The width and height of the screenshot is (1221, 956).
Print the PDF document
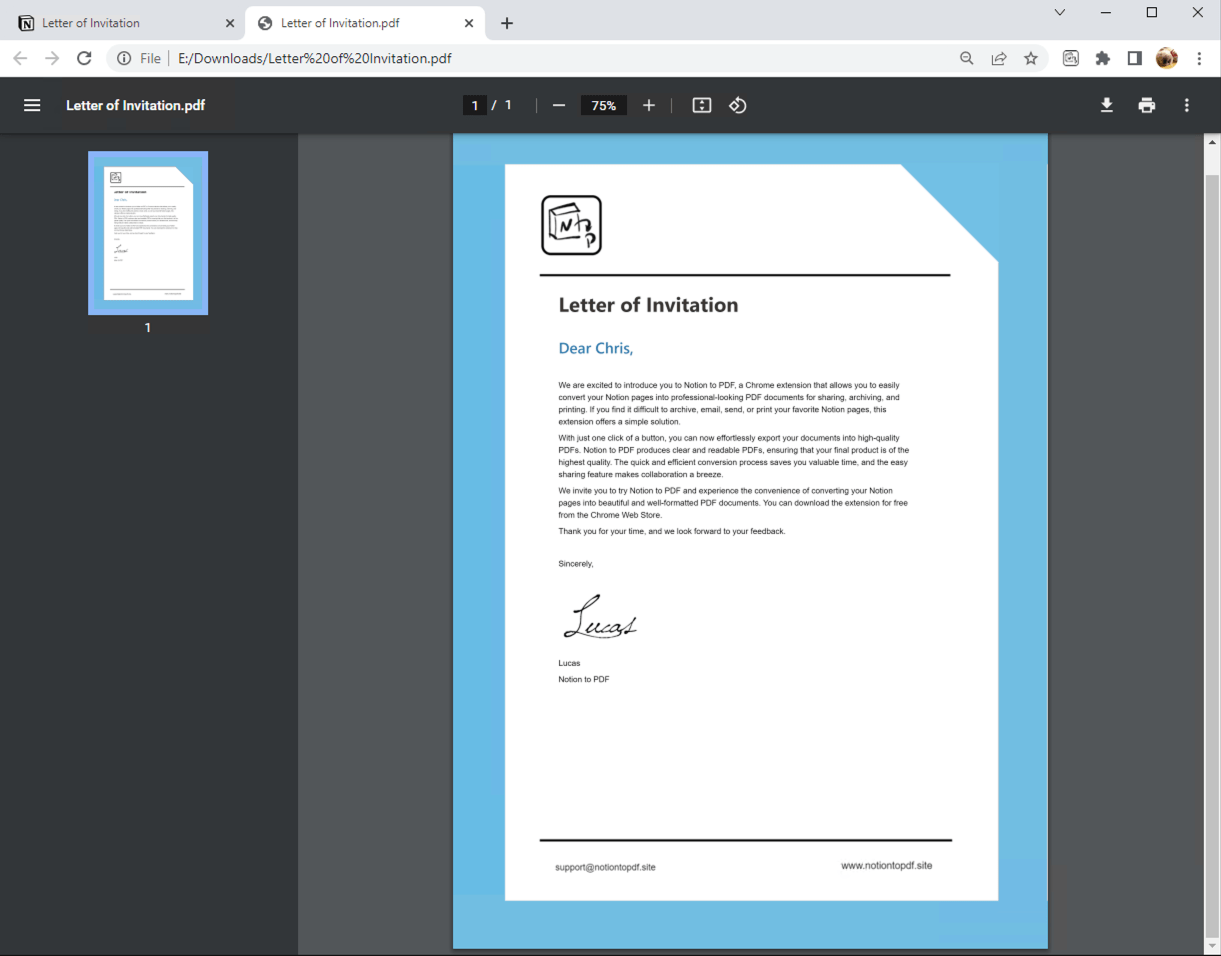click(x=1147, y=105)
